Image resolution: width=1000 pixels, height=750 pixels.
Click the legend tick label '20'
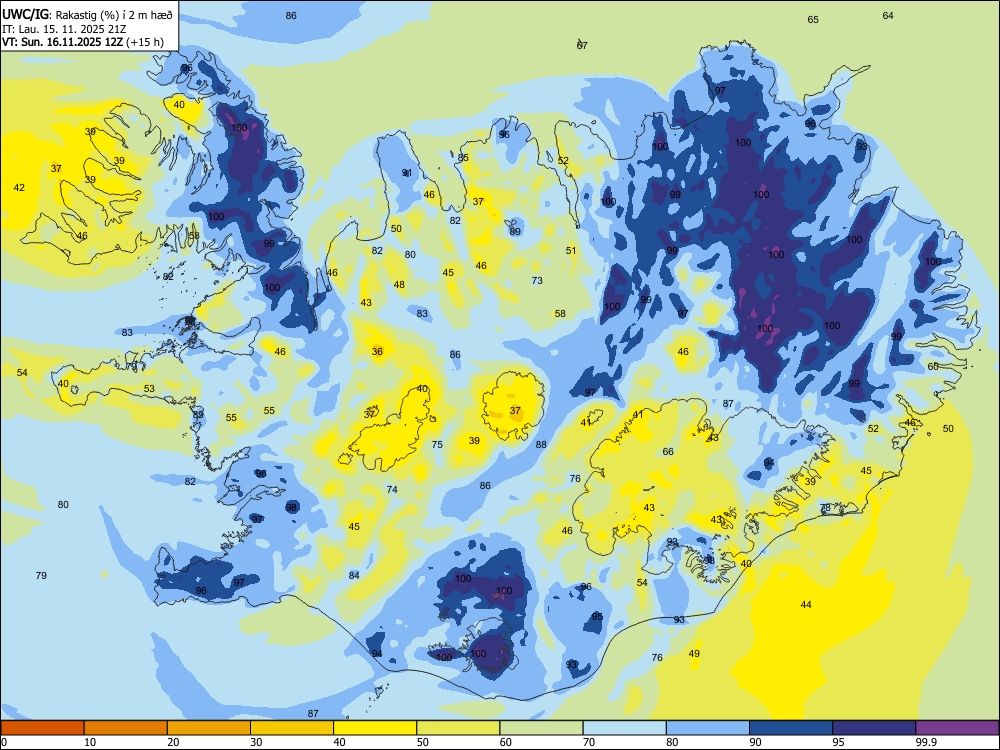pos(173,742)
